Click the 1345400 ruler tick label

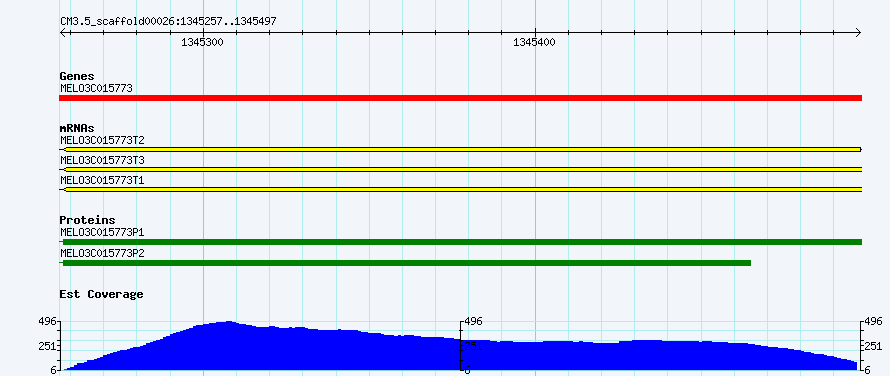pos(534,43)
